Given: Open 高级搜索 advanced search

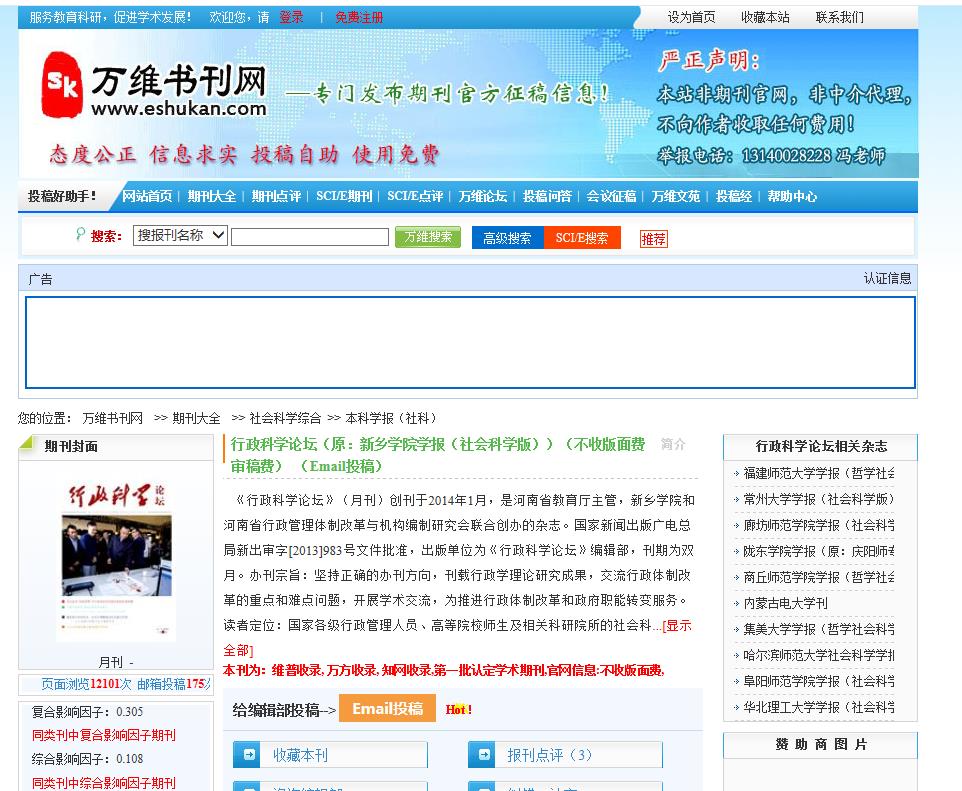Looking at the screenshot, I should 507,238.
